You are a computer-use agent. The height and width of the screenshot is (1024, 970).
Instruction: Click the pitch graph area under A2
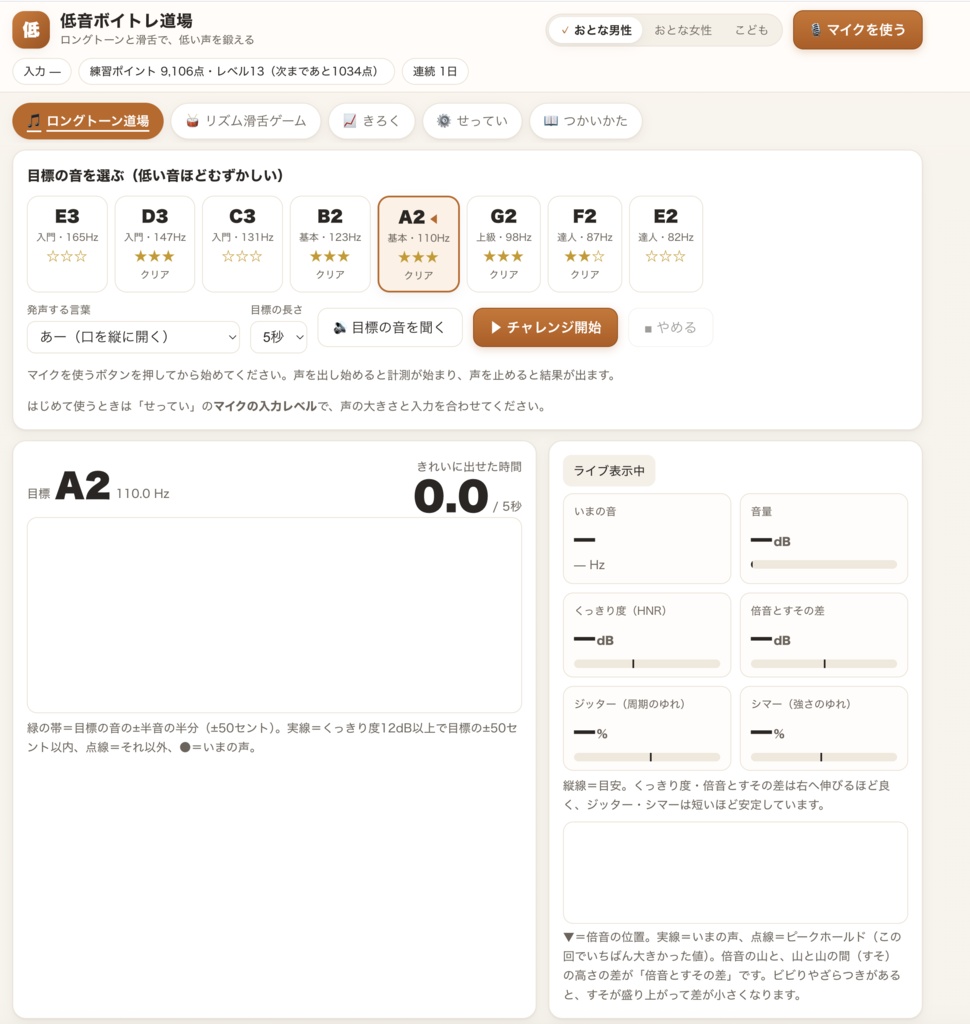(274, 615)
